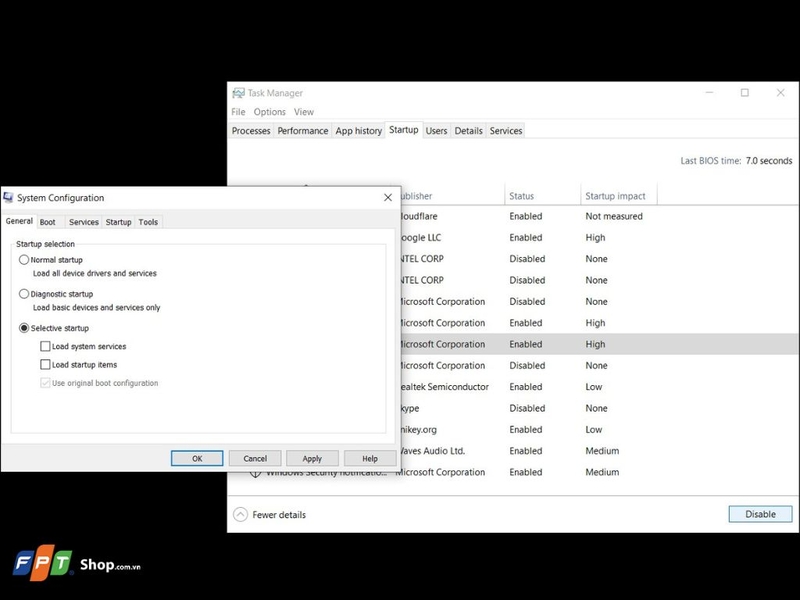Close the Task Manager window
800x600 pixels.
pyautogui.click(x=781, y=93)
